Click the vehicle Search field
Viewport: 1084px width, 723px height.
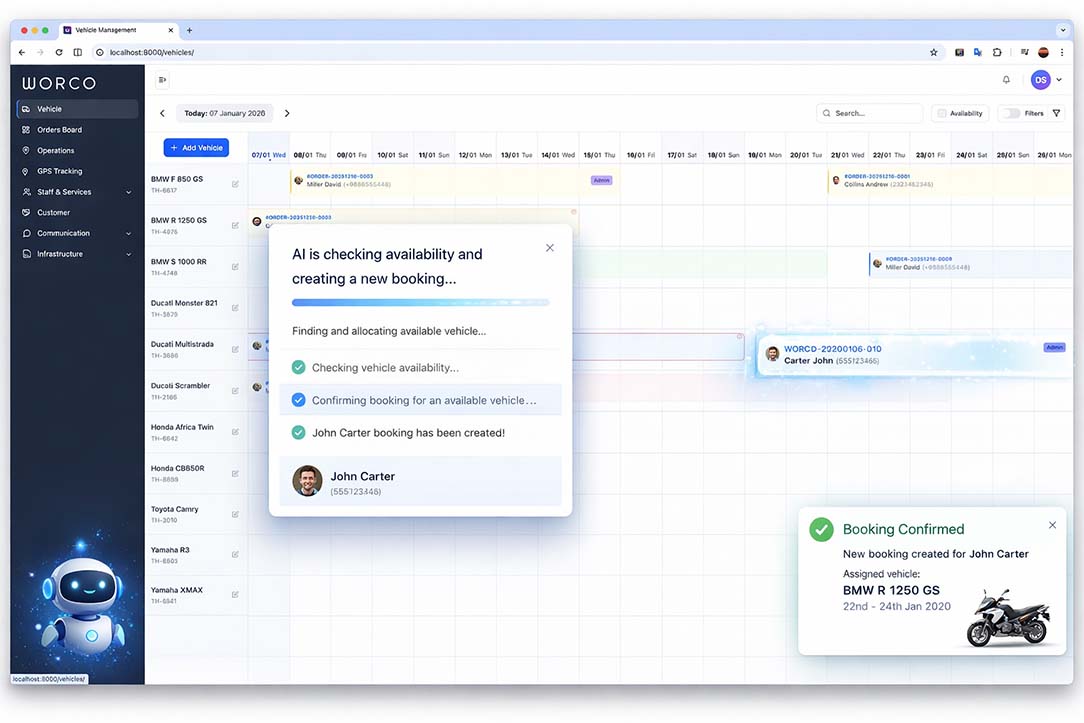click(x=869, y=114)
